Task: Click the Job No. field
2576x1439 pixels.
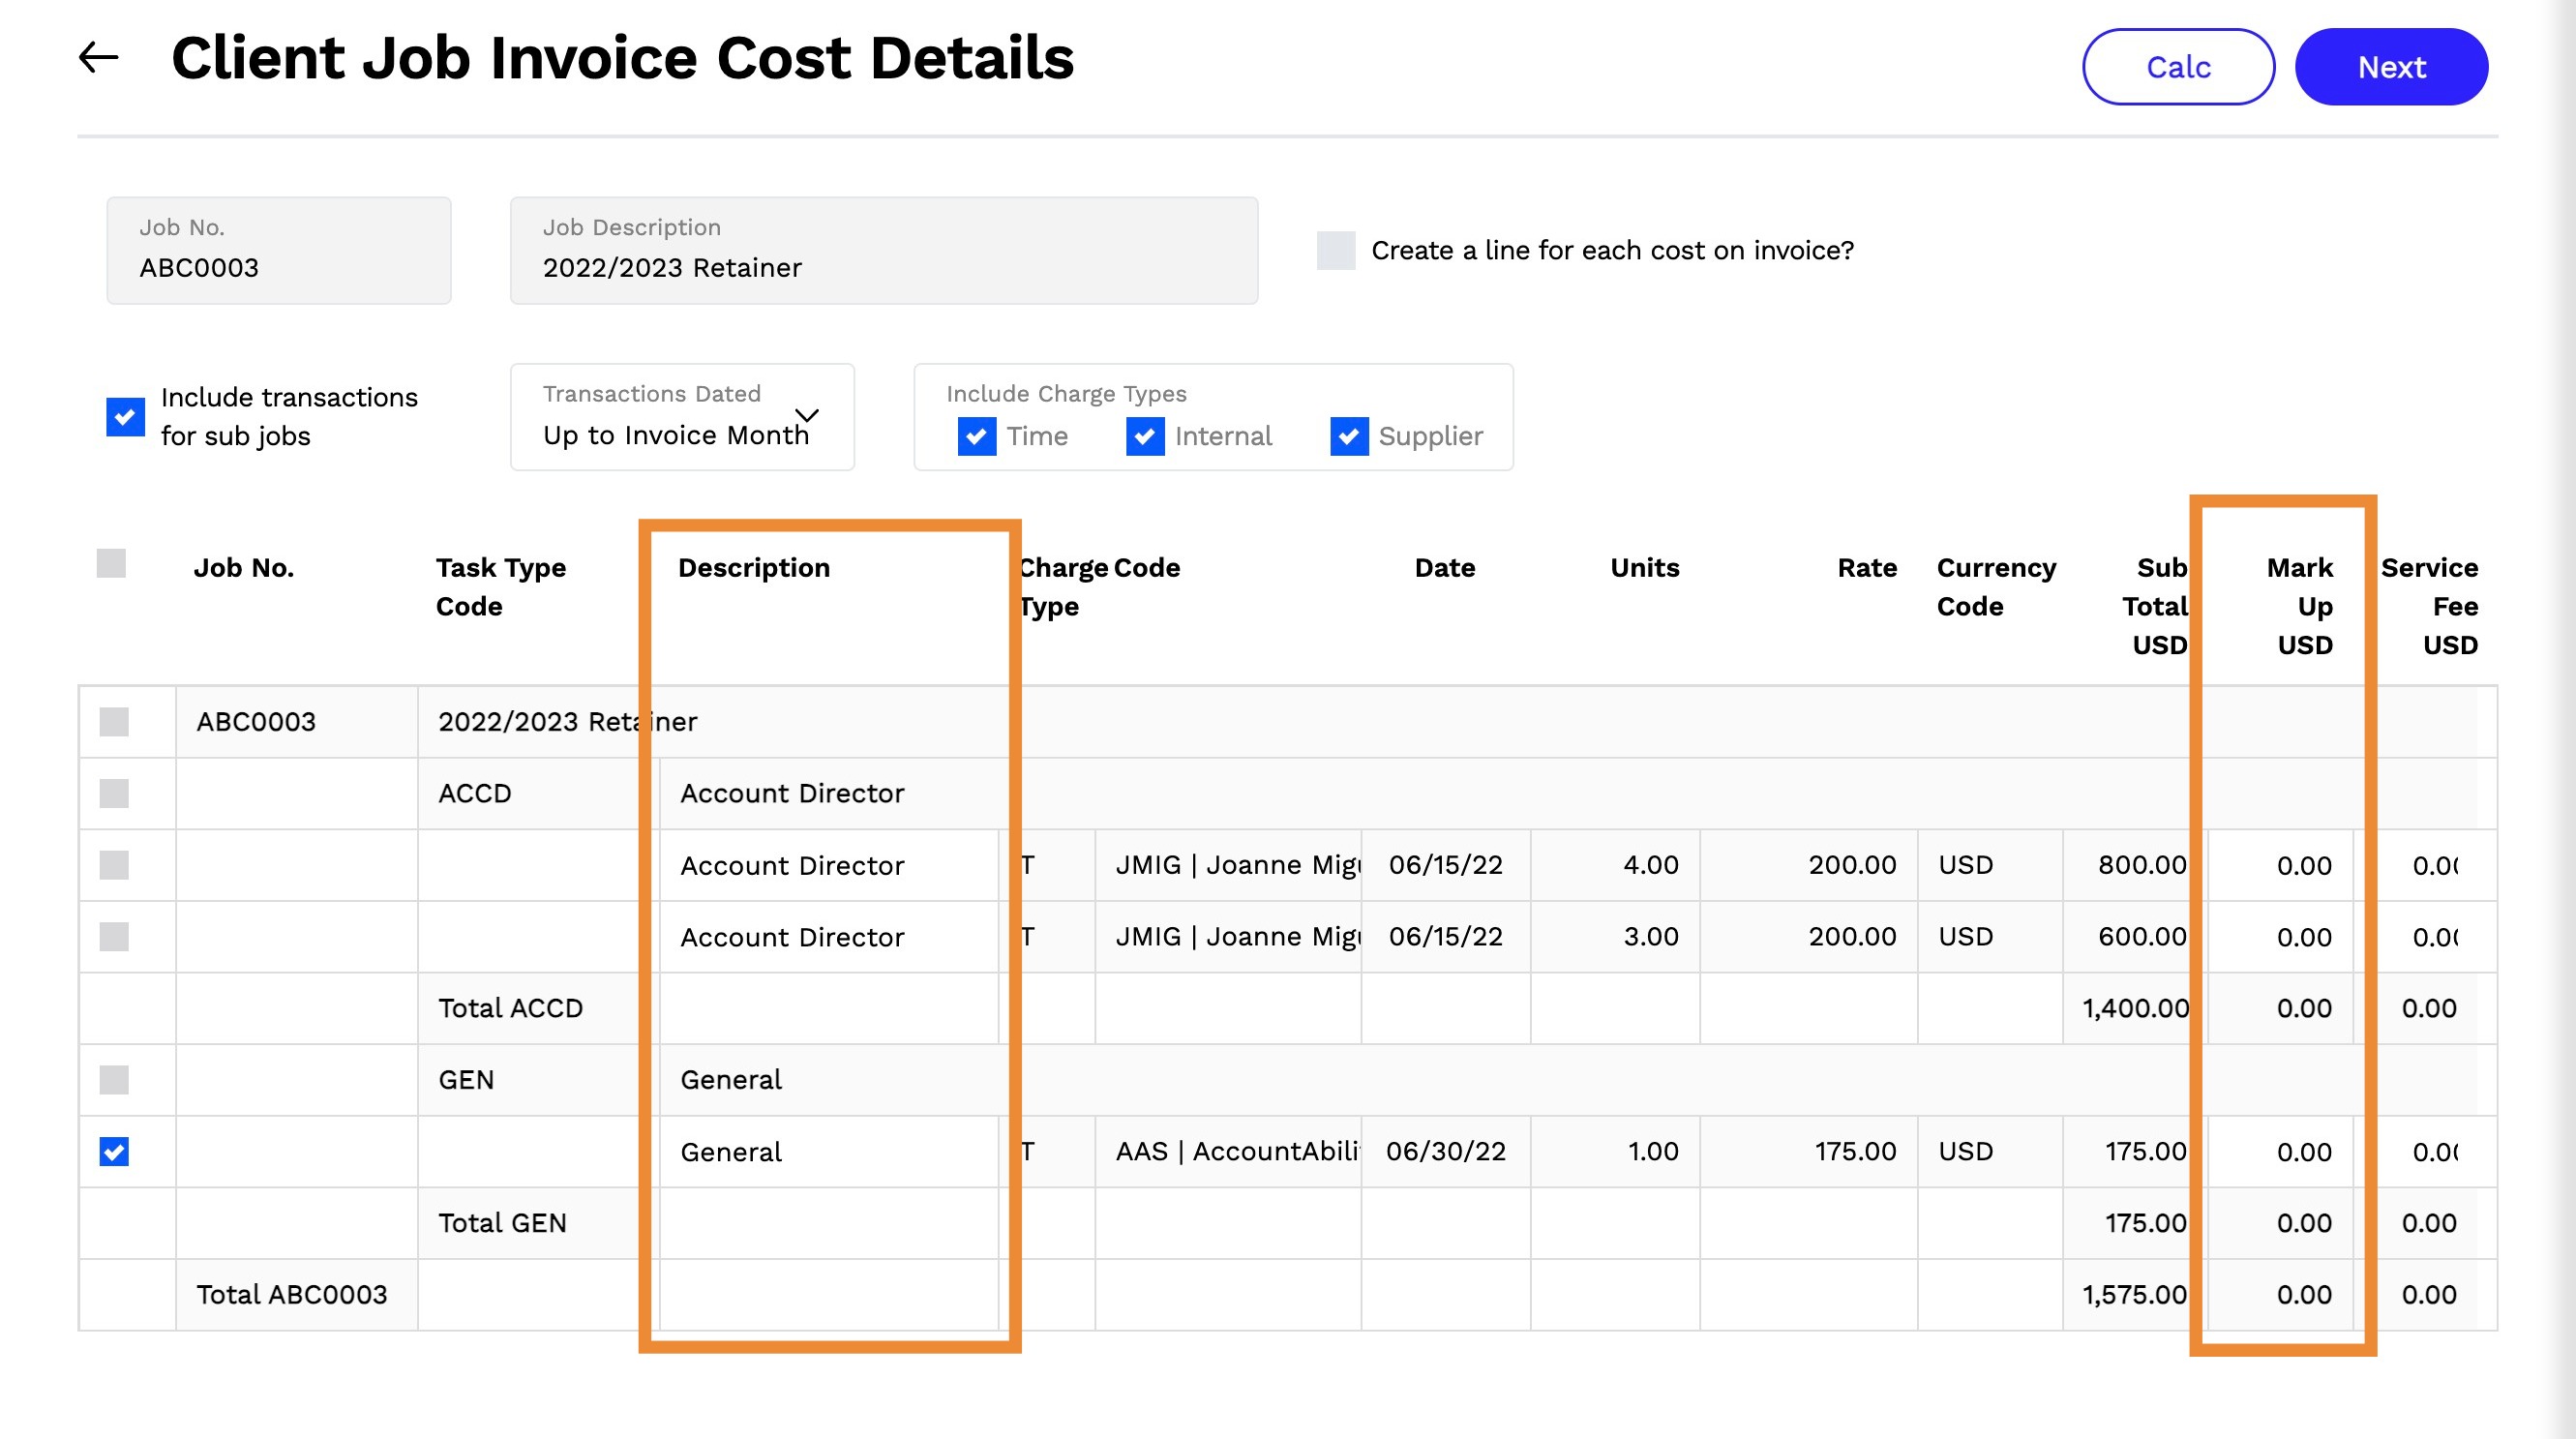Action: click(278, 251)
